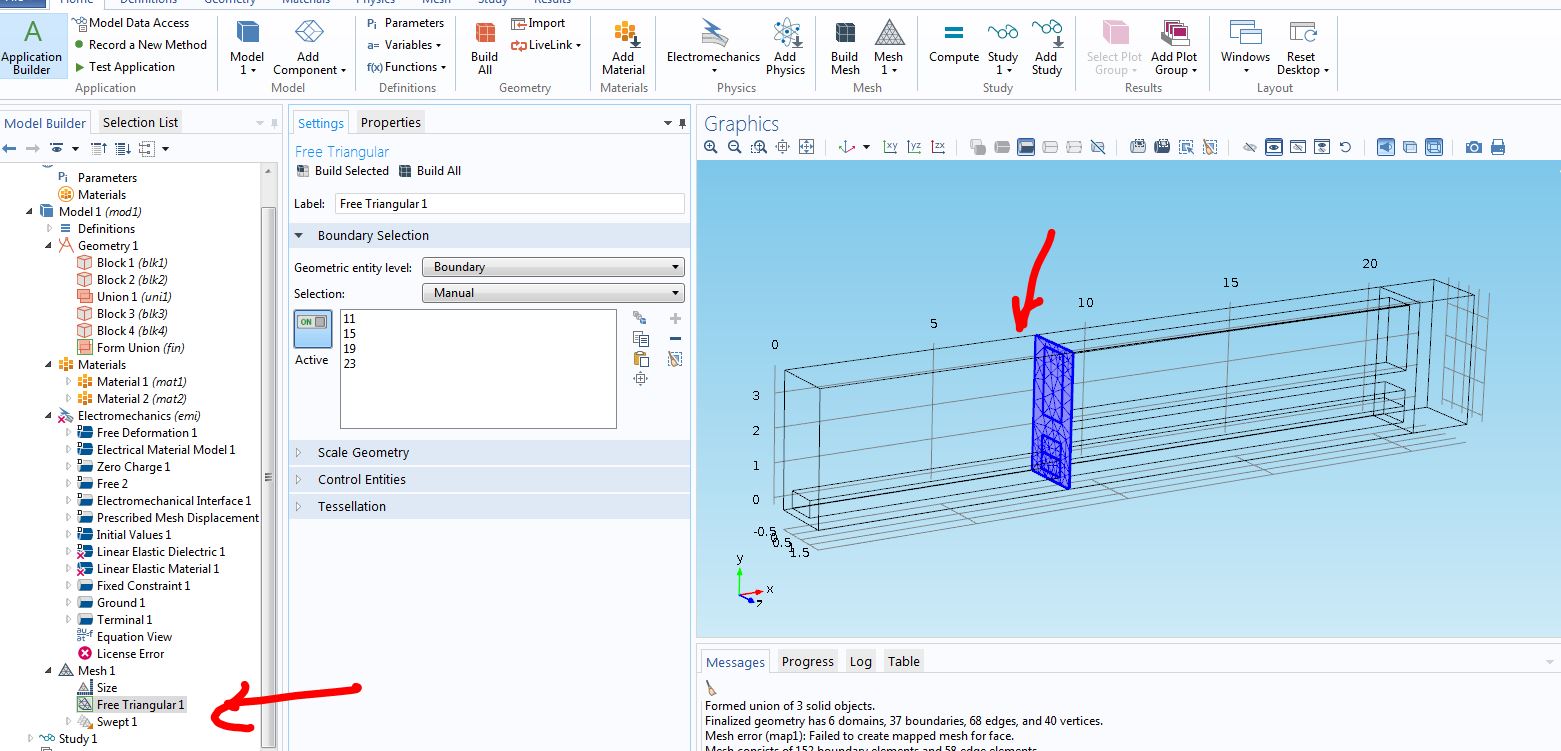
Task: Switch to the Properties tab
Action: pos(390,122)
